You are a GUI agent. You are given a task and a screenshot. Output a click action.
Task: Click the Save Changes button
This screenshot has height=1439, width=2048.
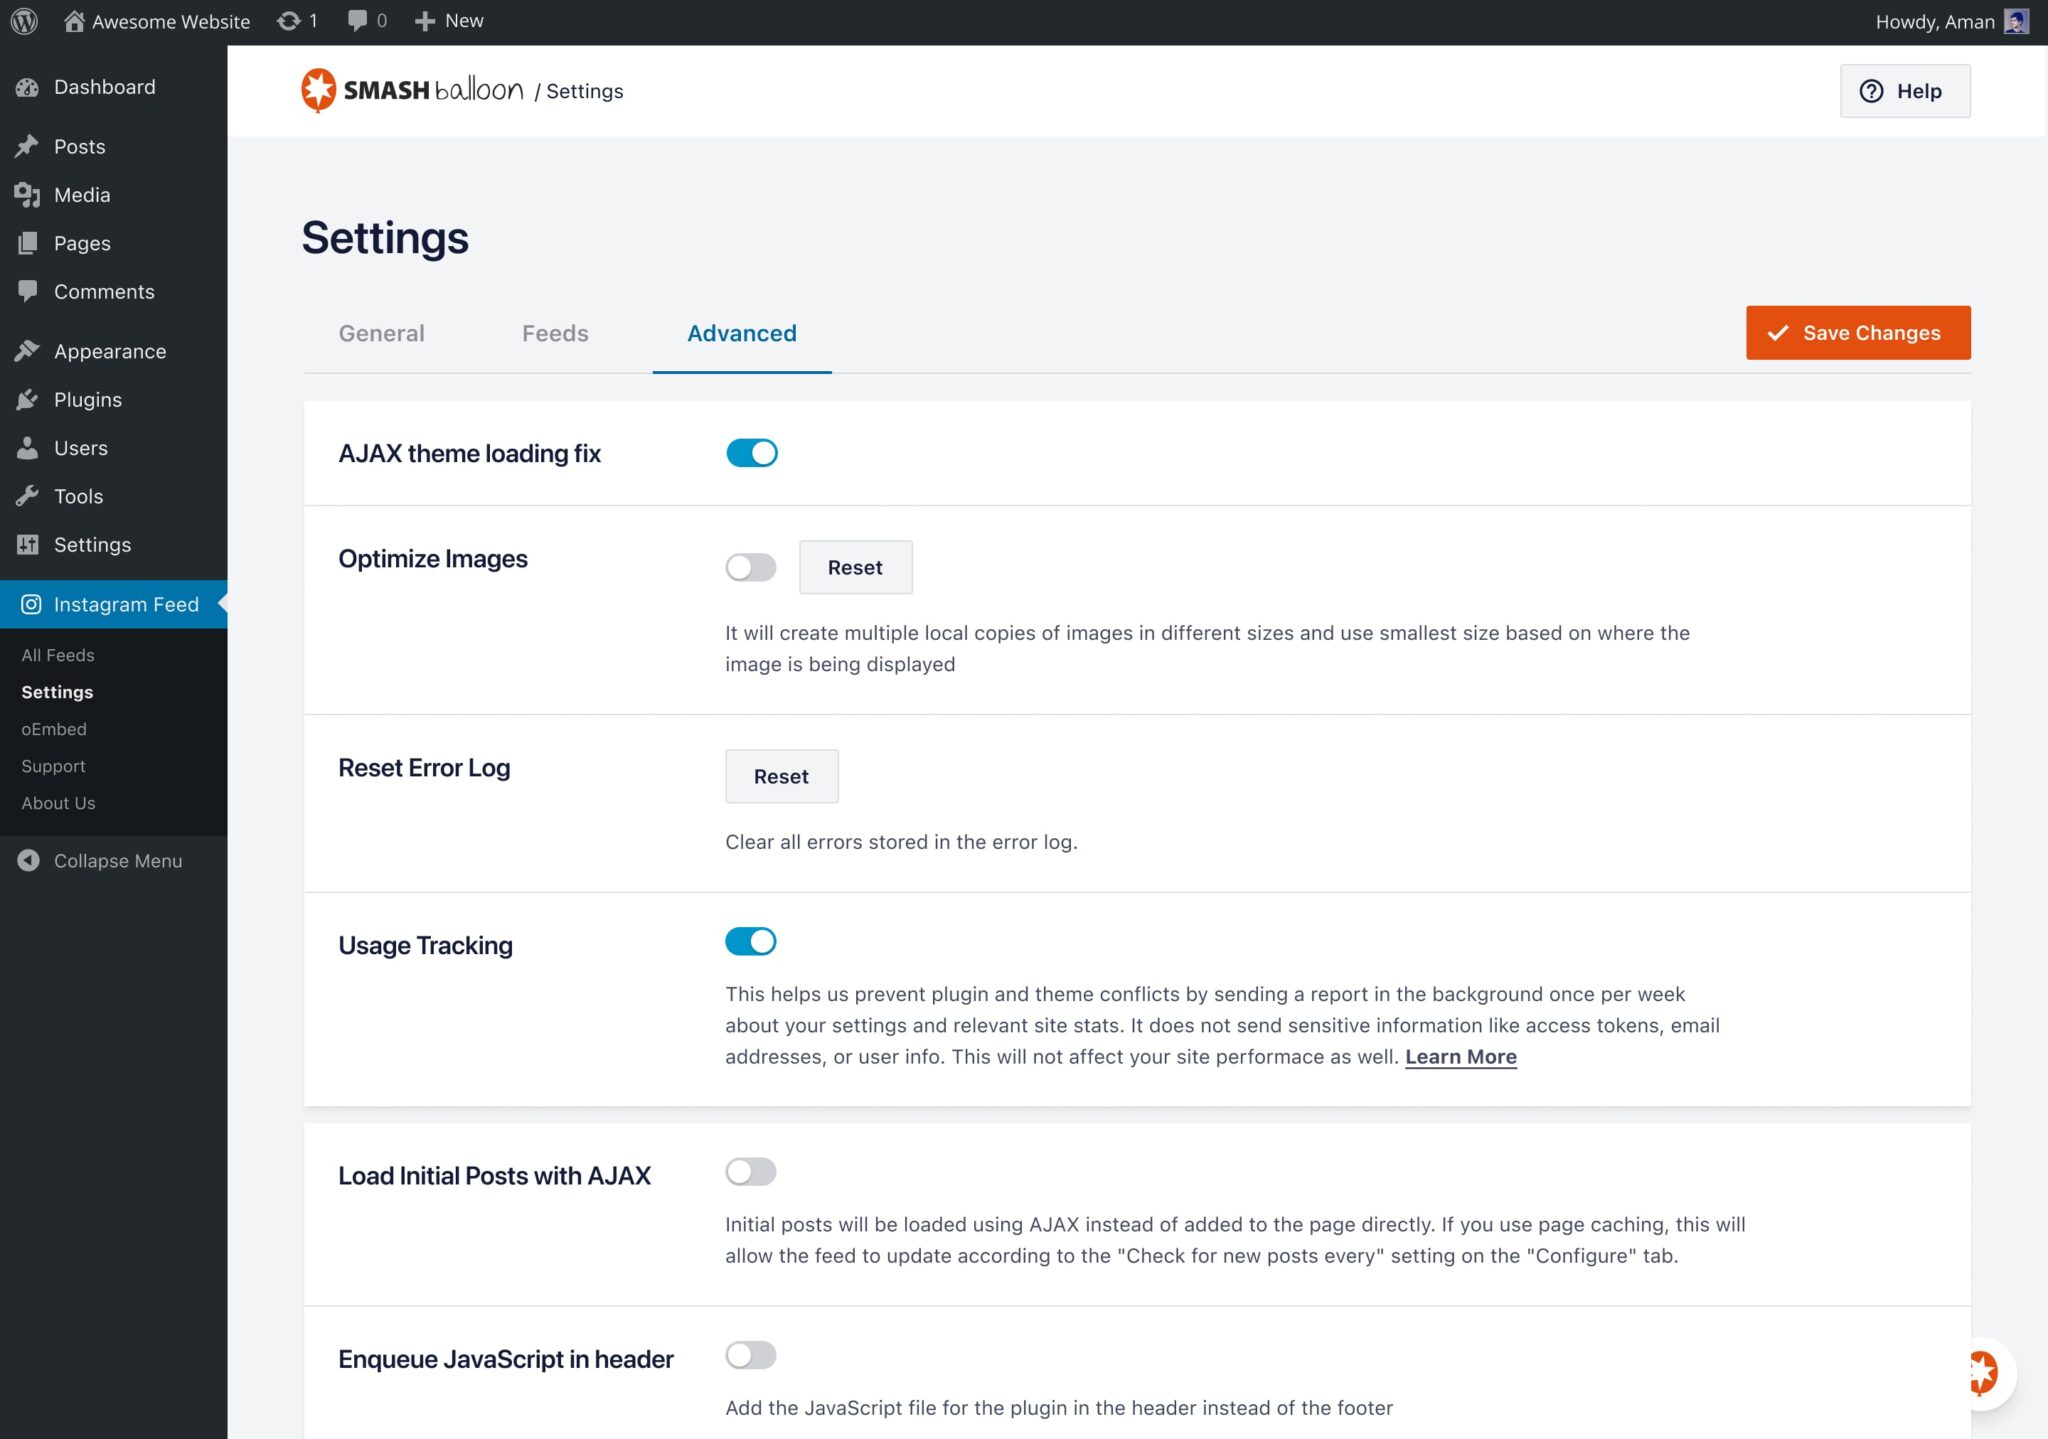coord(1857,333)
